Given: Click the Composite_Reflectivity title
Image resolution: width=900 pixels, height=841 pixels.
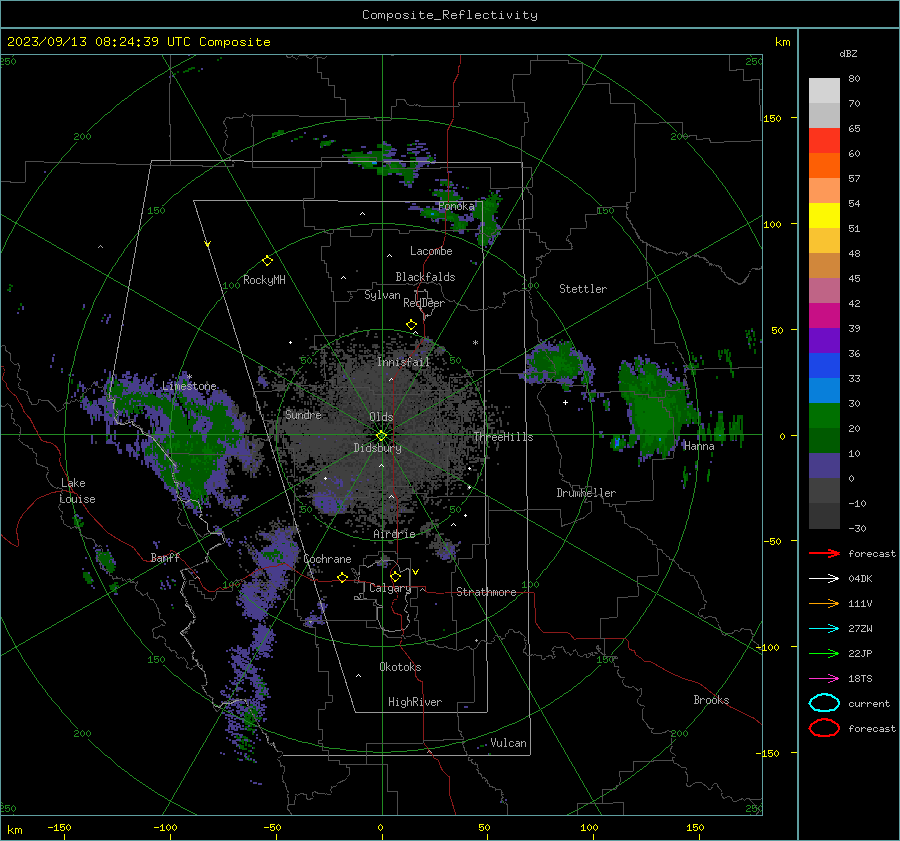Looking at the screenshot, I should coord(450,15).
